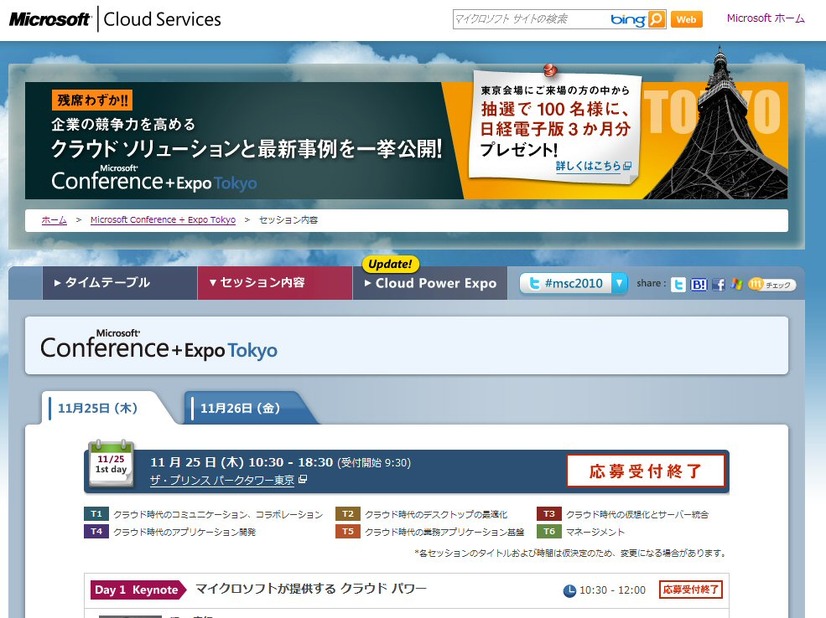This screenshot has height=618, width=826.
Task: Click the Web search button
Action: pyautogui.click(x=686, y=19)
